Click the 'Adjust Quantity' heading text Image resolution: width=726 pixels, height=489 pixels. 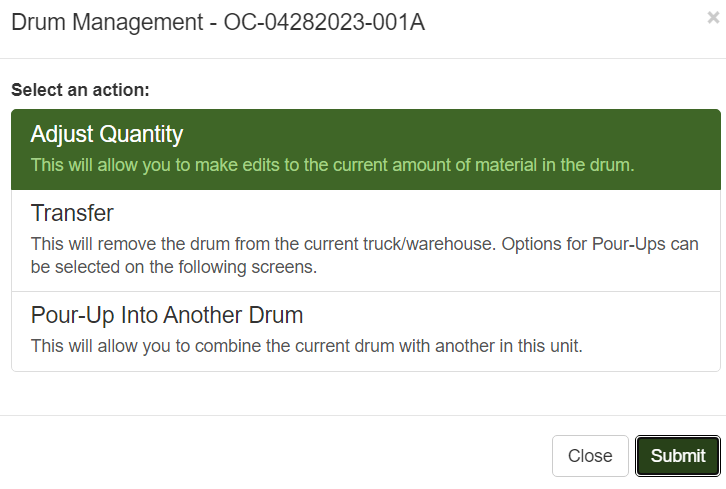tap(107, 134)
